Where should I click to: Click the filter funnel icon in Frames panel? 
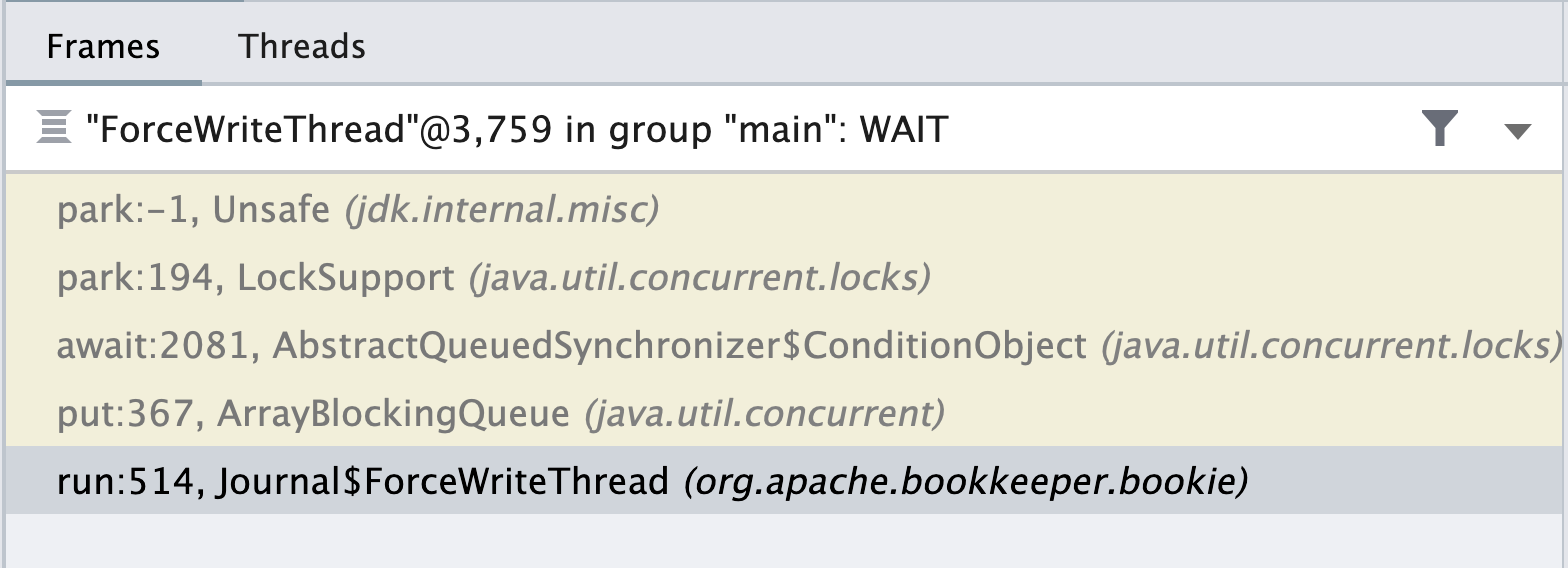1440,129
